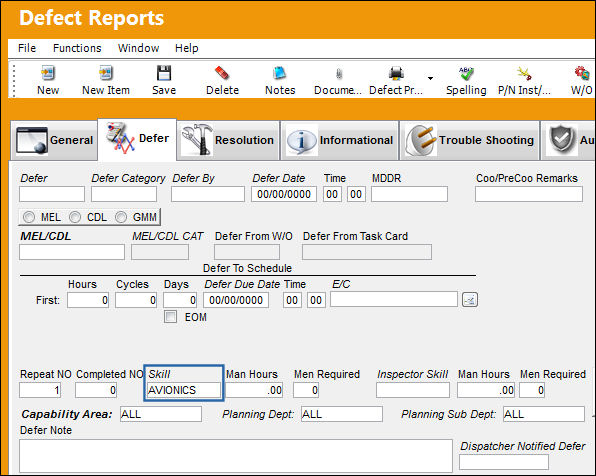Viewport: 596px width, 476px height.
Task: Click the First Cycles field
Action: (x=136, y=300)
